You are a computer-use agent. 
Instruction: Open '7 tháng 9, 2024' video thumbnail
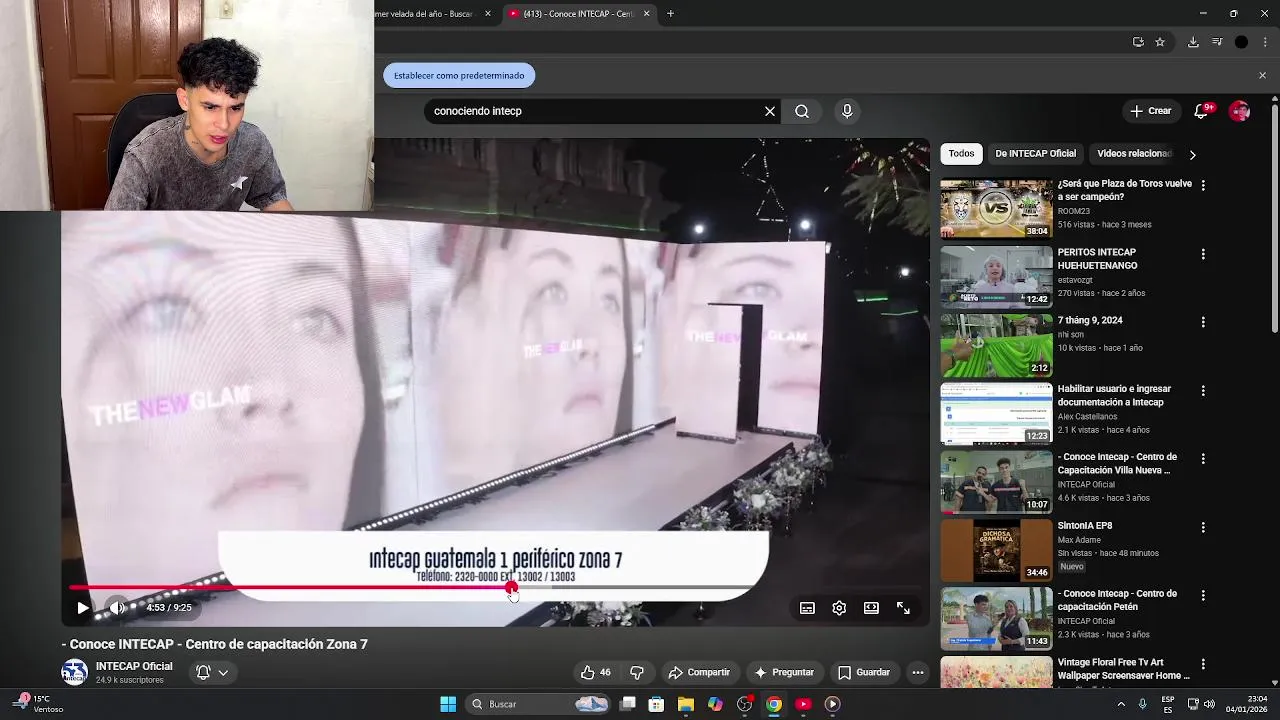click(x=996, y=346)
